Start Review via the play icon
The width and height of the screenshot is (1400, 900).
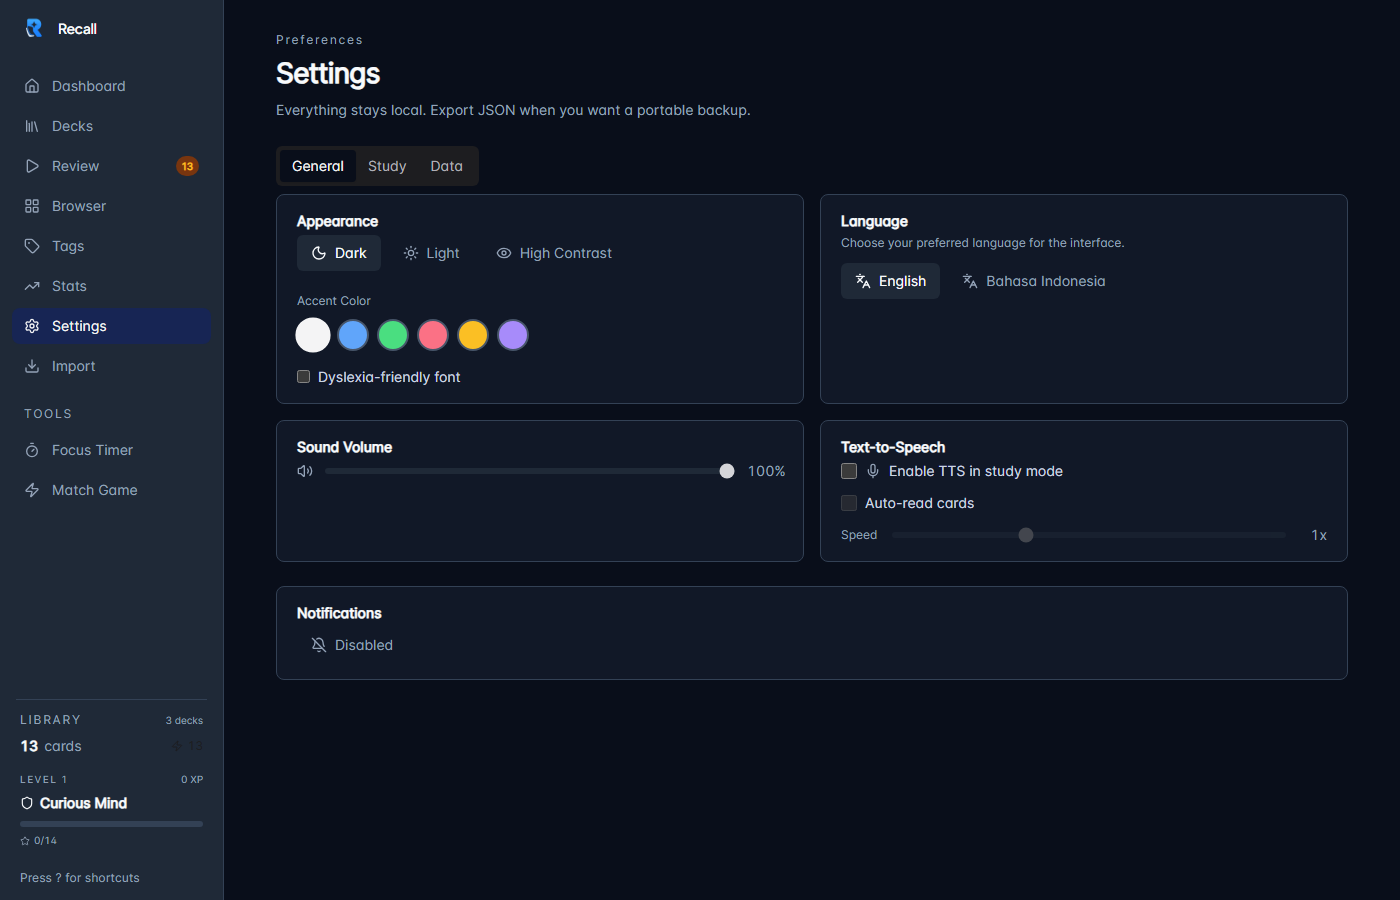(x=32, y=166)
